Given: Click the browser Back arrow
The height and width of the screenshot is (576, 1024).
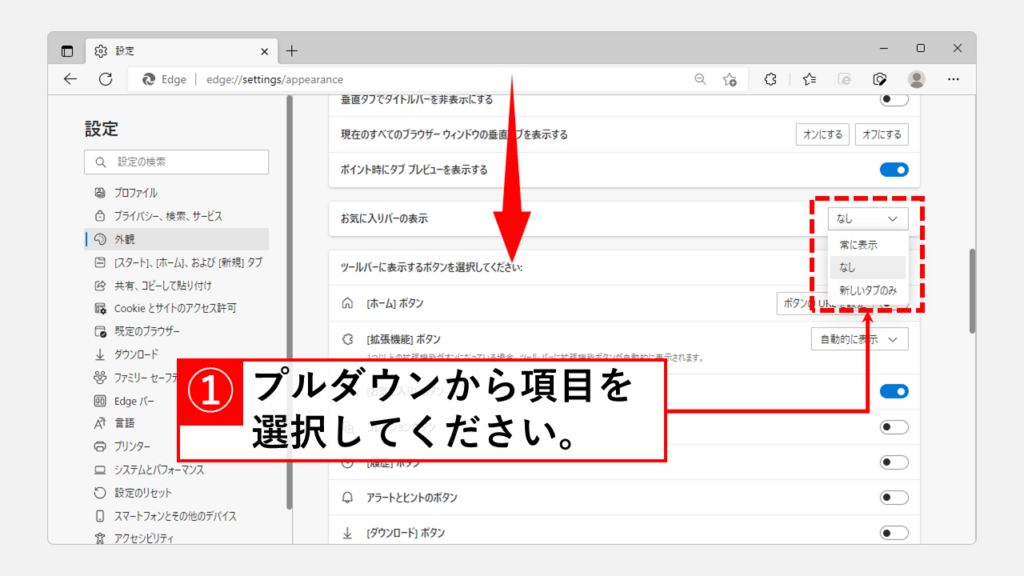Looking at the screenshot, I should (x=70, y=80).
